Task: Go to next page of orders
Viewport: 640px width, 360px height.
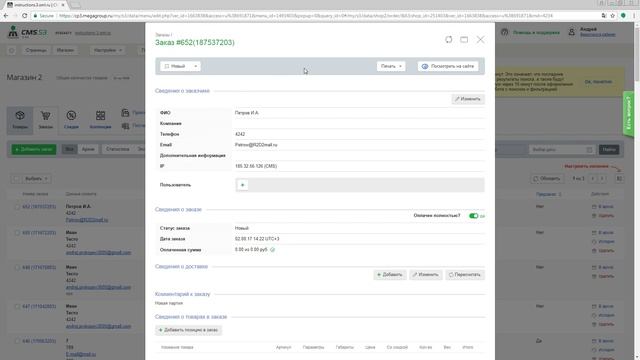Action: point(602,179)
